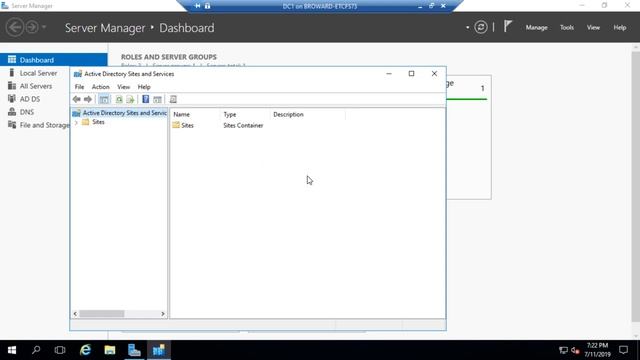
Task: Open the blue Help toolbar icon
Action: tap(146, 99)
